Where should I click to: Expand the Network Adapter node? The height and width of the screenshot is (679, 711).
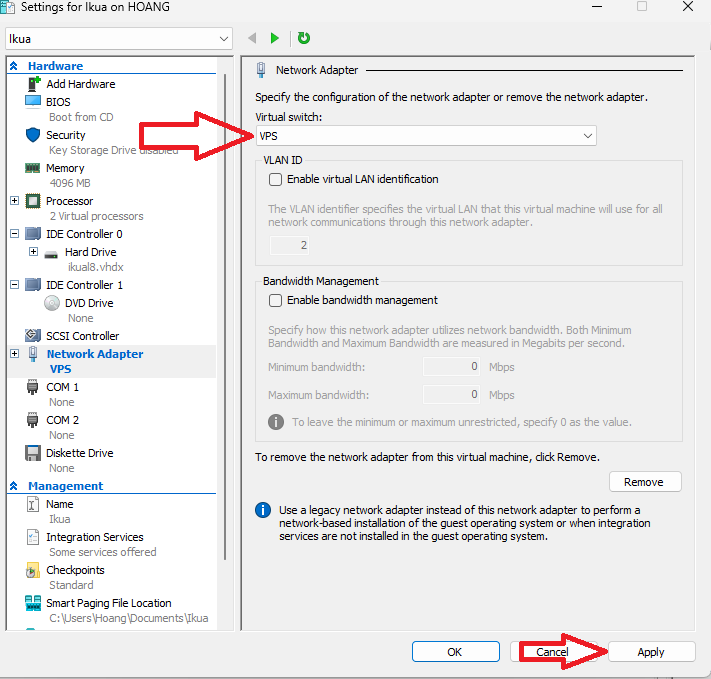pyautogui.click(x=15, y=353)
